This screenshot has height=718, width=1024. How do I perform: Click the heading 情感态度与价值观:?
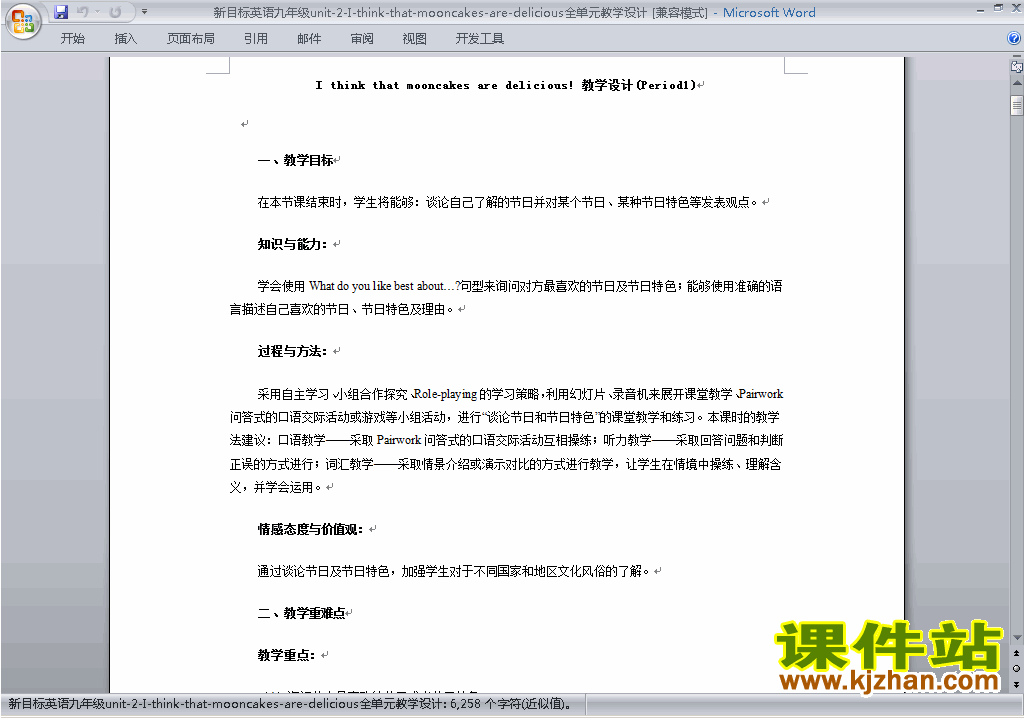tap(310, 529)
